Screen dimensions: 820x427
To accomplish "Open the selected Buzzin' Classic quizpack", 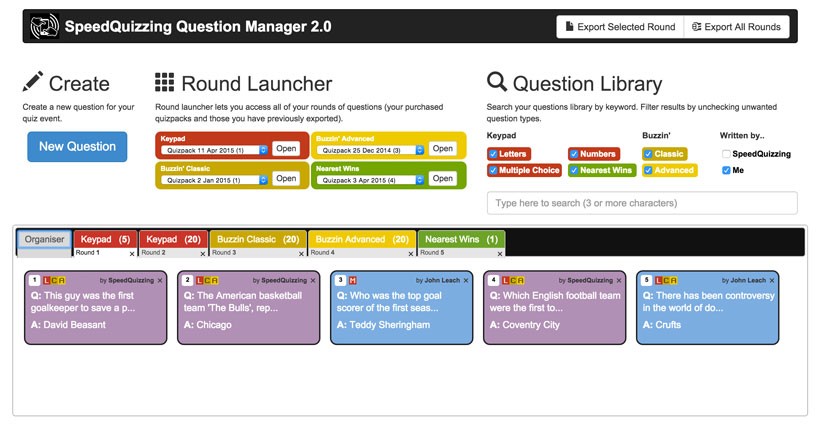I will coord(286,178).
